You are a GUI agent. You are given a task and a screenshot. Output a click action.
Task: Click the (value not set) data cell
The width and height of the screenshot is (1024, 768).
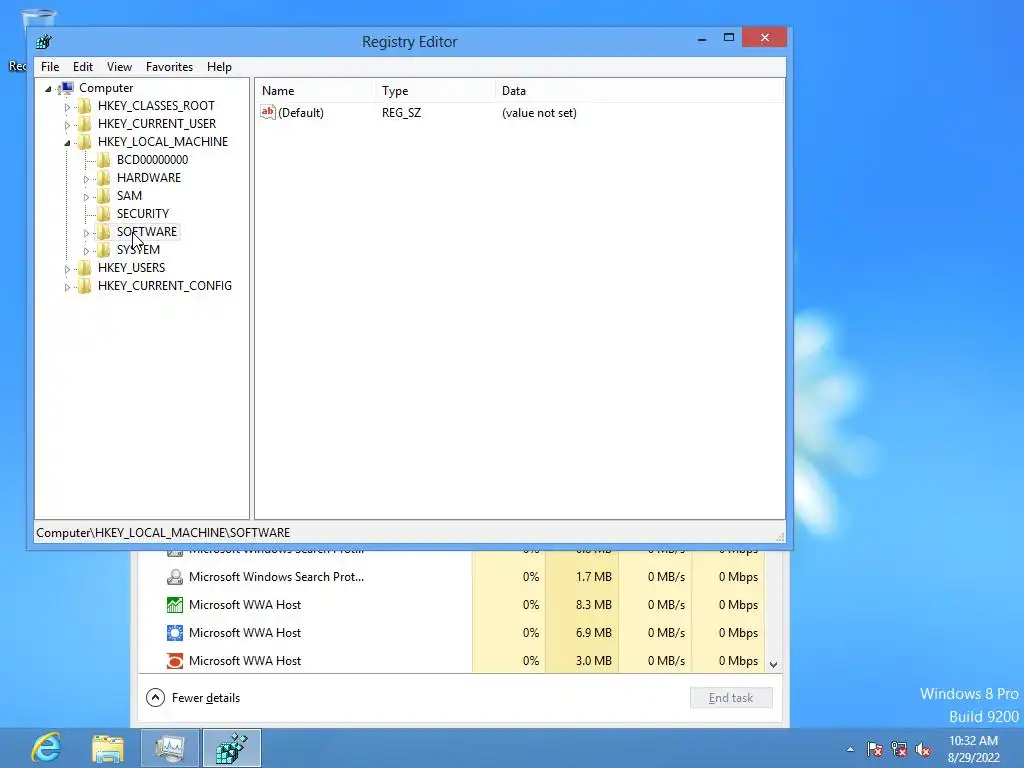click(539, 113)
